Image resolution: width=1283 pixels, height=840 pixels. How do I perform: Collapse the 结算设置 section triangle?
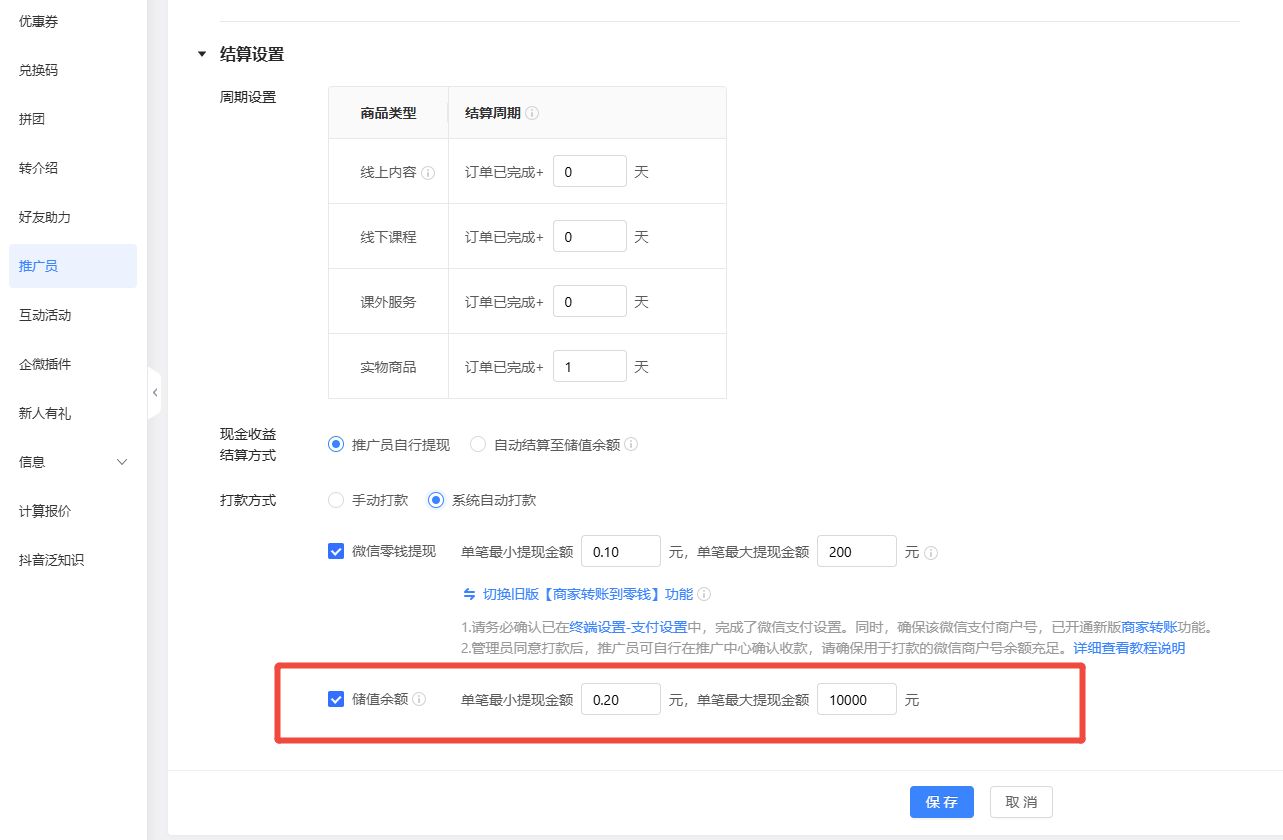(202, 55)
